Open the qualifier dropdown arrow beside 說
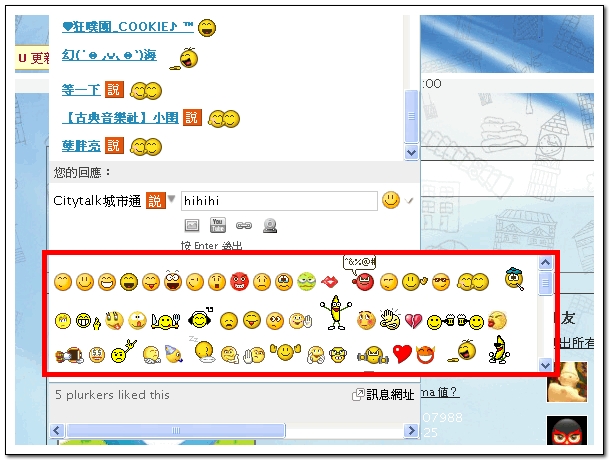The image size is (609, 460). (x=171, y=199)
